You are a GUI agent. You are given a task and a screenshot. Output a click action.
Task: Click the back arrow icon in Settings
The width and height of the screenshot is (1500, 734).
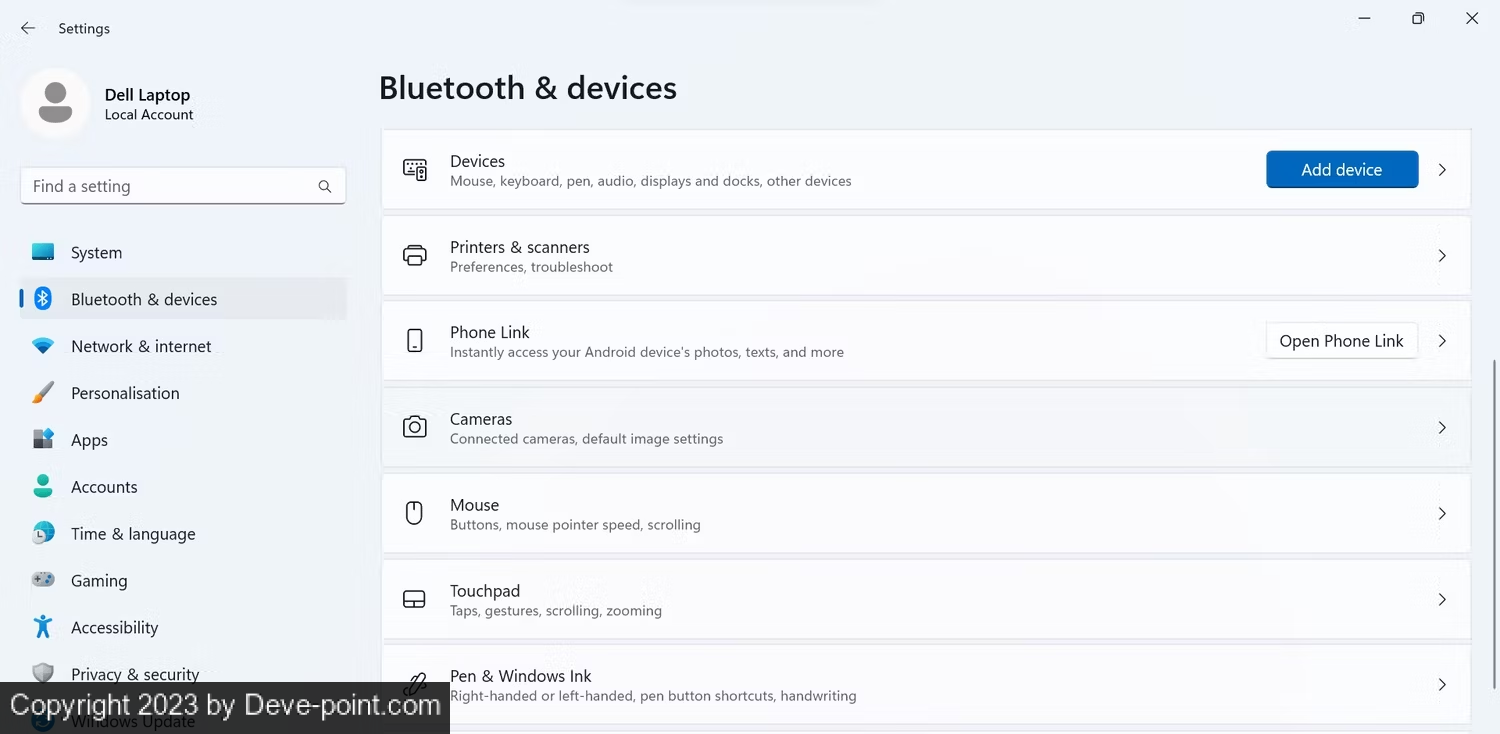coord(28,28)
